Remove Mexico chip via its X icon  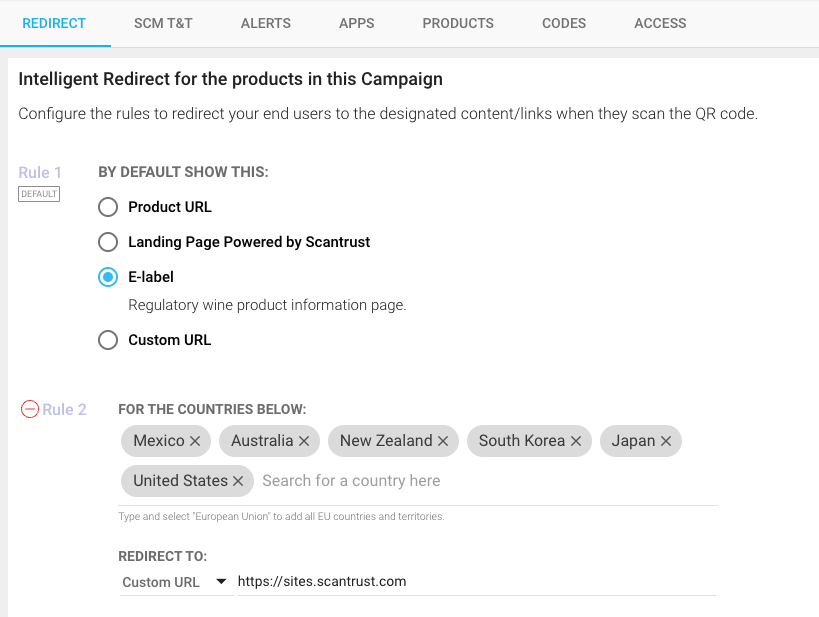[x=195, y=441]
